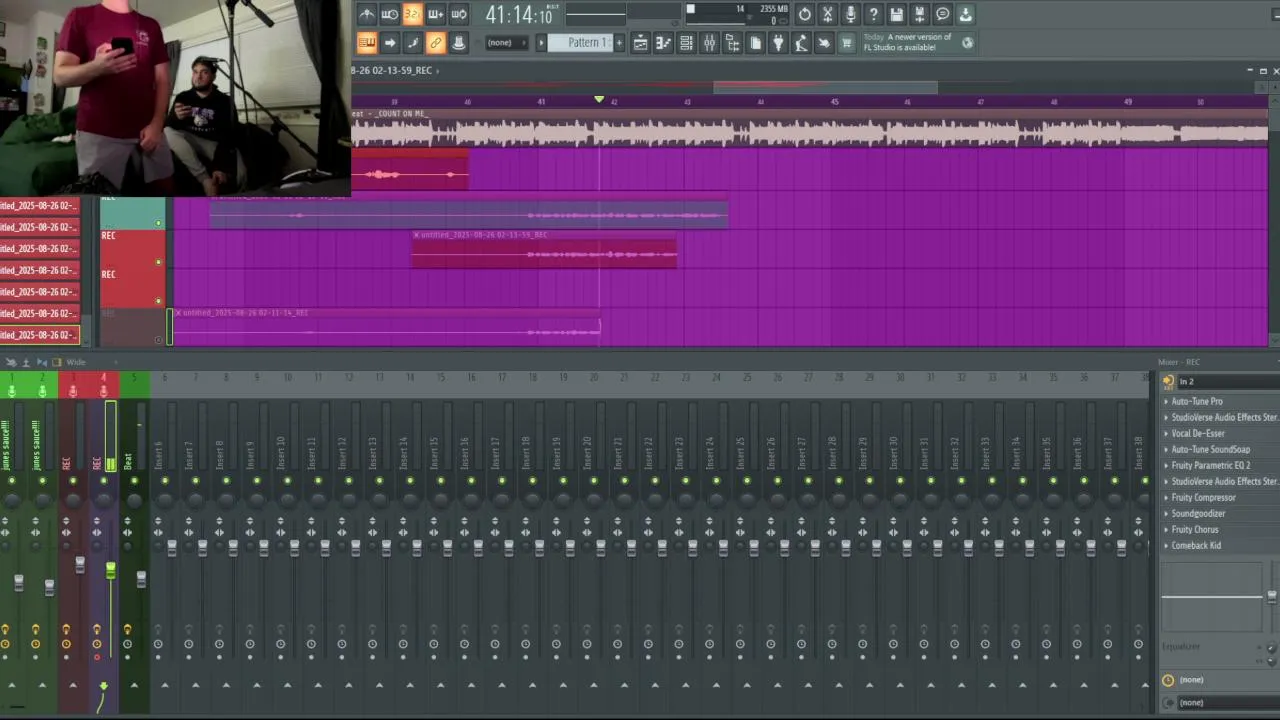Open the Browser panel

pyautogui.click(x=732, y=43)
